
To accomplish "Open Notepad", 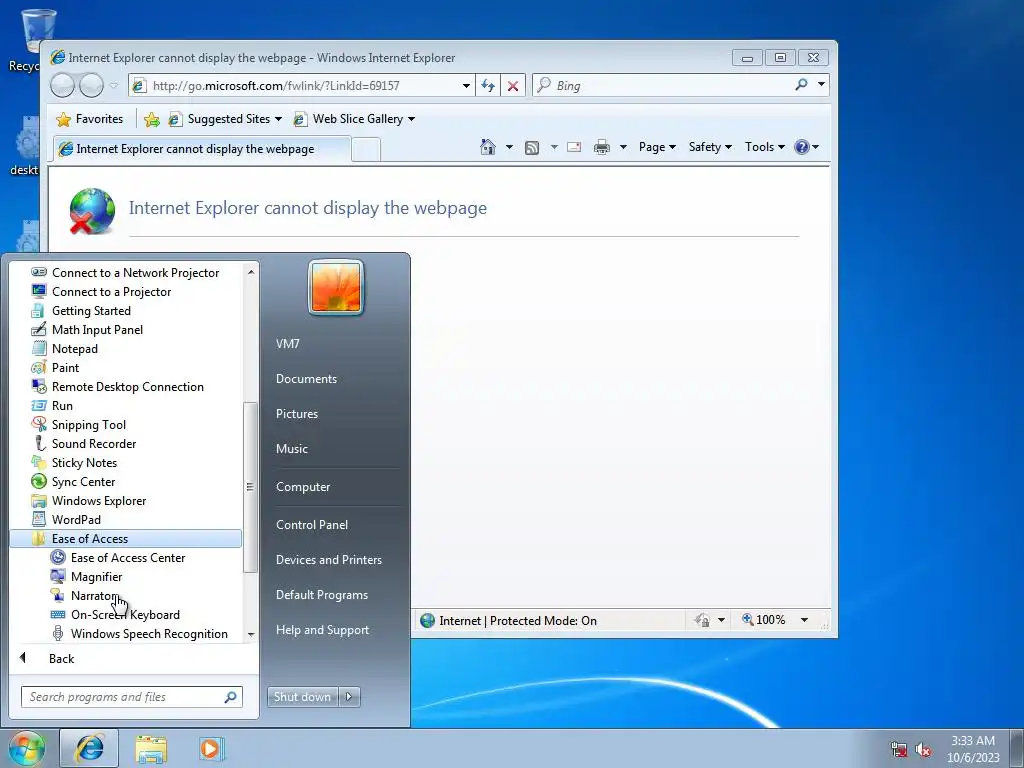I will pyautogui.click(x=74, y=349).
